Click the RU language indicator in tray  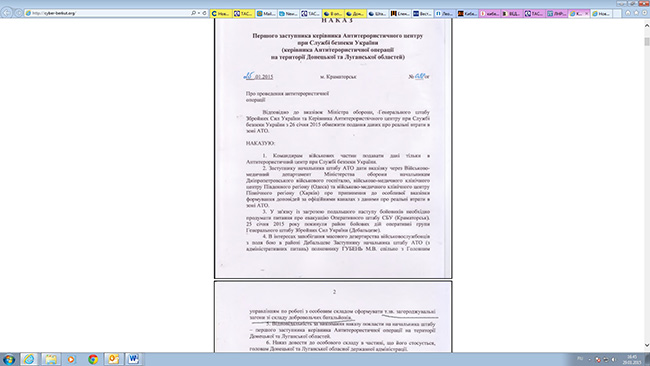[580, 359]
